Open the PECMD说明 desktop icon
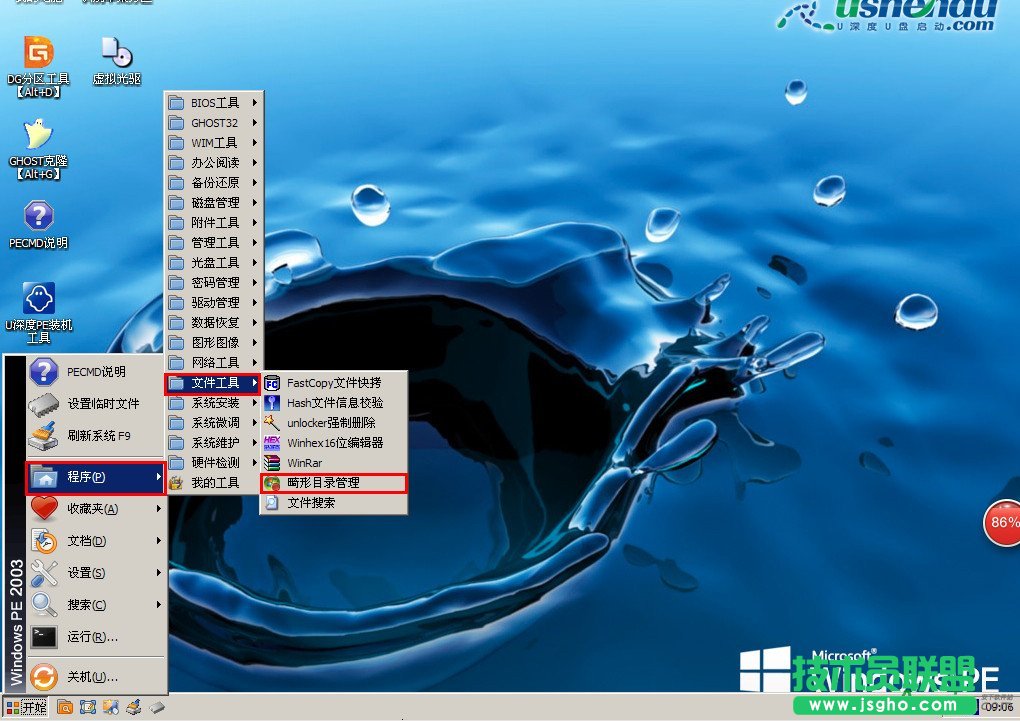Screen dimensions: 1020x721 coord(38,217)
